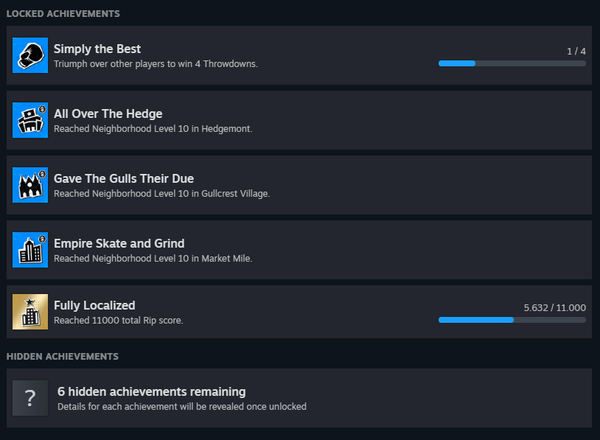
Task: Click the All Over The Hedge house icon
Action: pos(30,120)
